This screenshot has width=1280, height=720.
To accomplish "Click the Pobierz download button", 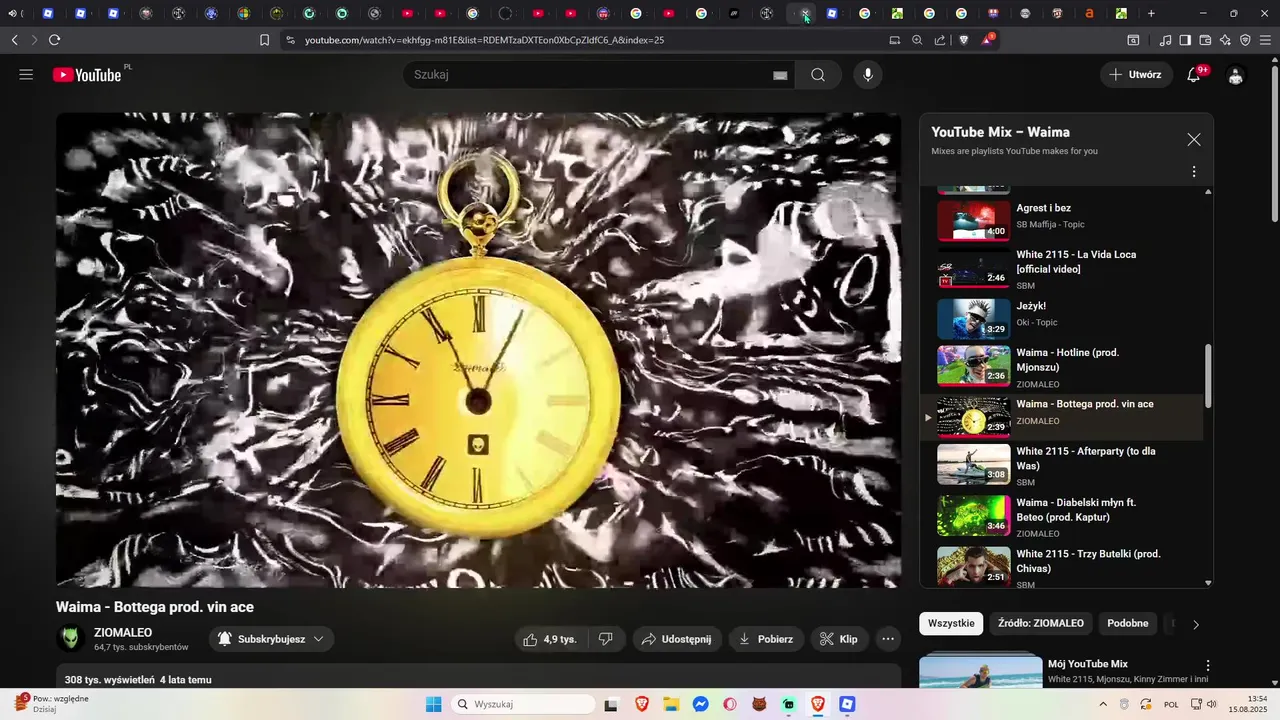I will point(766,639).
